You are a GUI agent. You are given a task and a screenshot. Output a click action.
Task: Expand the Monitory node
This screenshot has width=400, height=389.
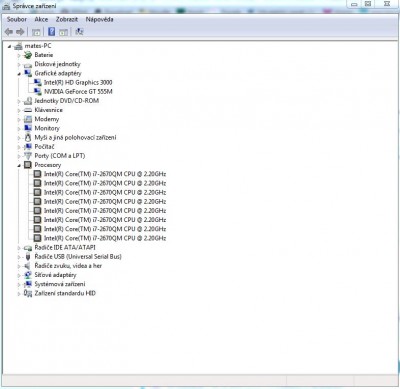point(19,129)
